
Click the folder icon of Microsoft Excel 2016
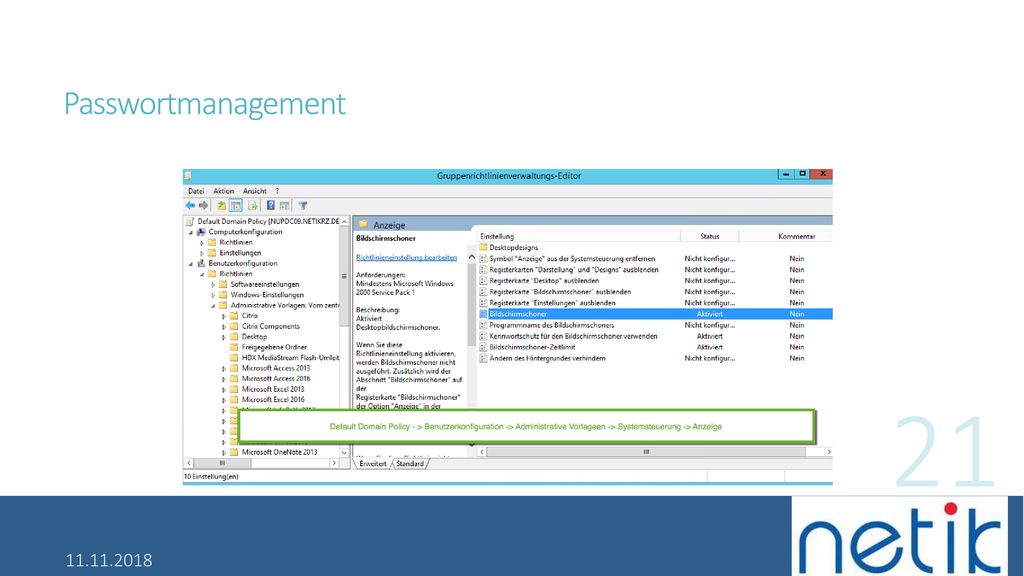tap(234, 400)
